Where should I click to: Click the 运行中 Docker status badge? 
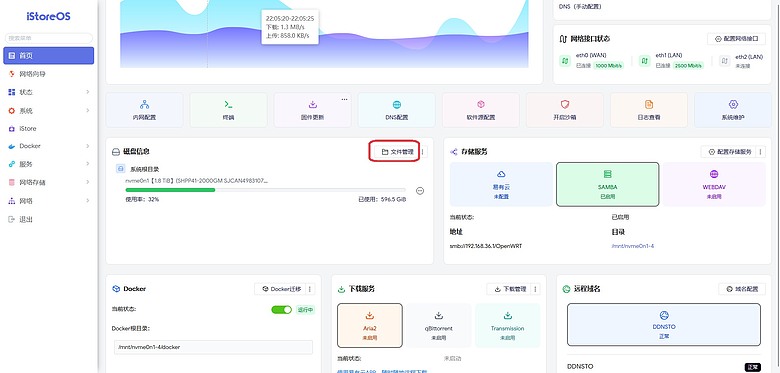click(305, 310)
